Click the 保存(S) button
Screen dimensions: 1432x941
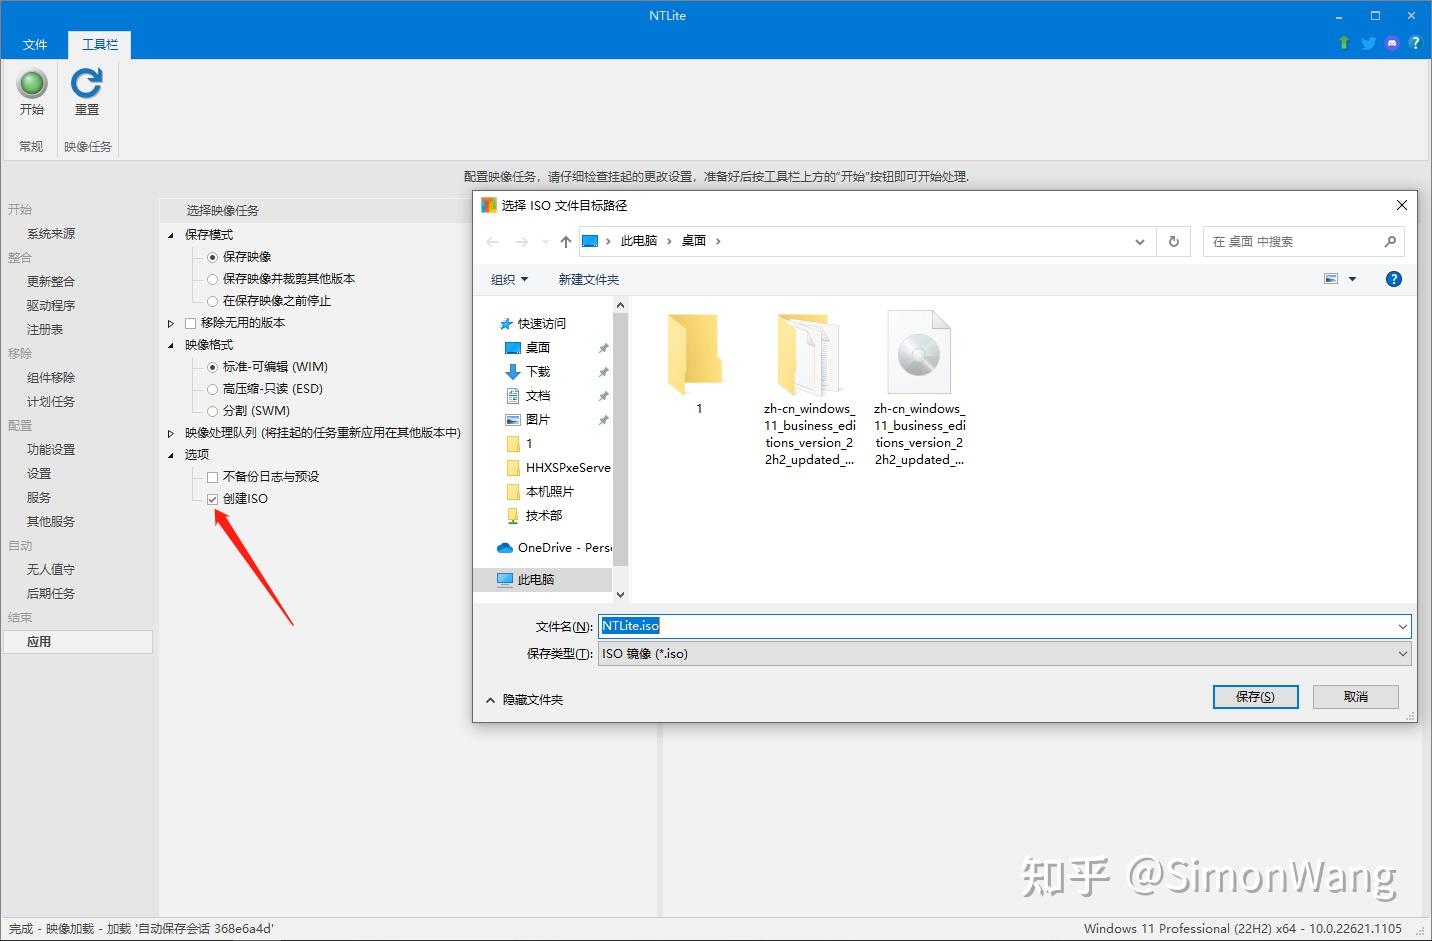tap(1255, 696)
